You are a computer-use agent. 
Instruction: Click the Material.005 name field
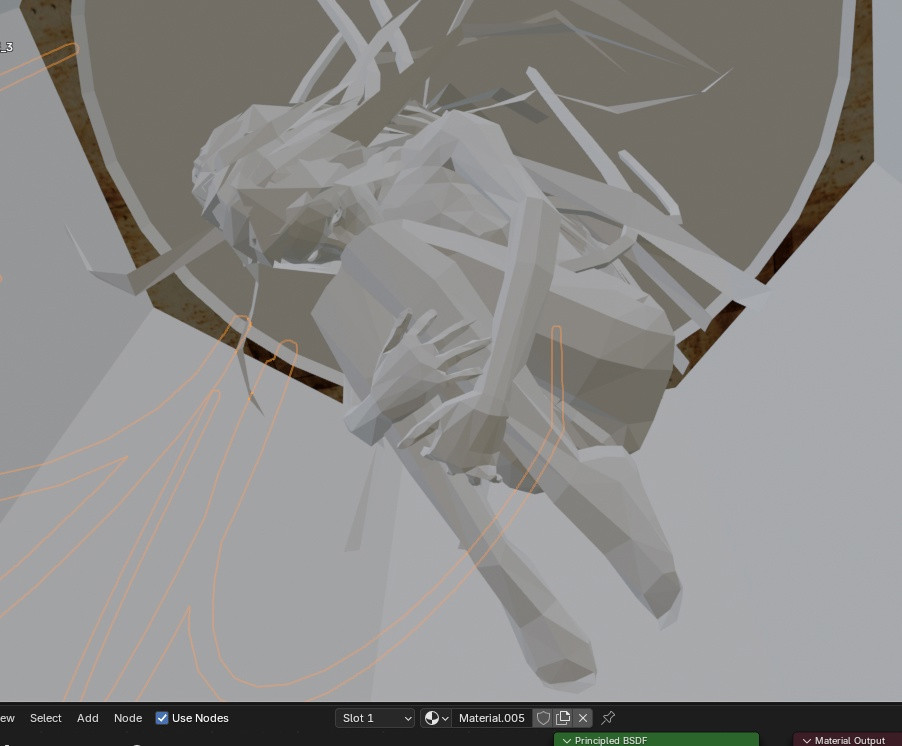tap(491, 718)
